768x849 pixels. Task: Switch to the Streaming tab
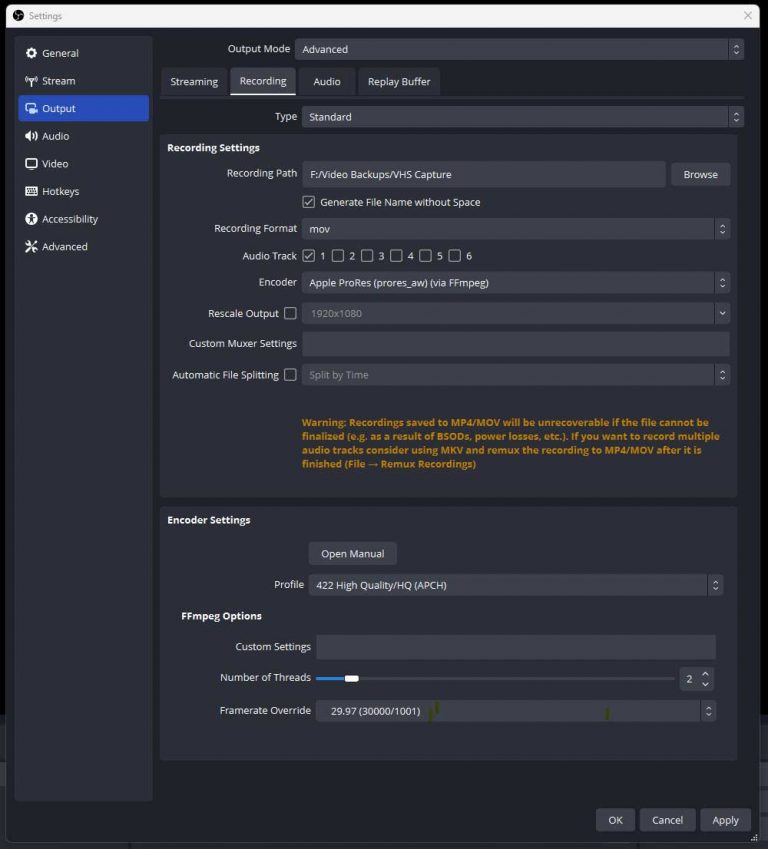tap(194, 82)
